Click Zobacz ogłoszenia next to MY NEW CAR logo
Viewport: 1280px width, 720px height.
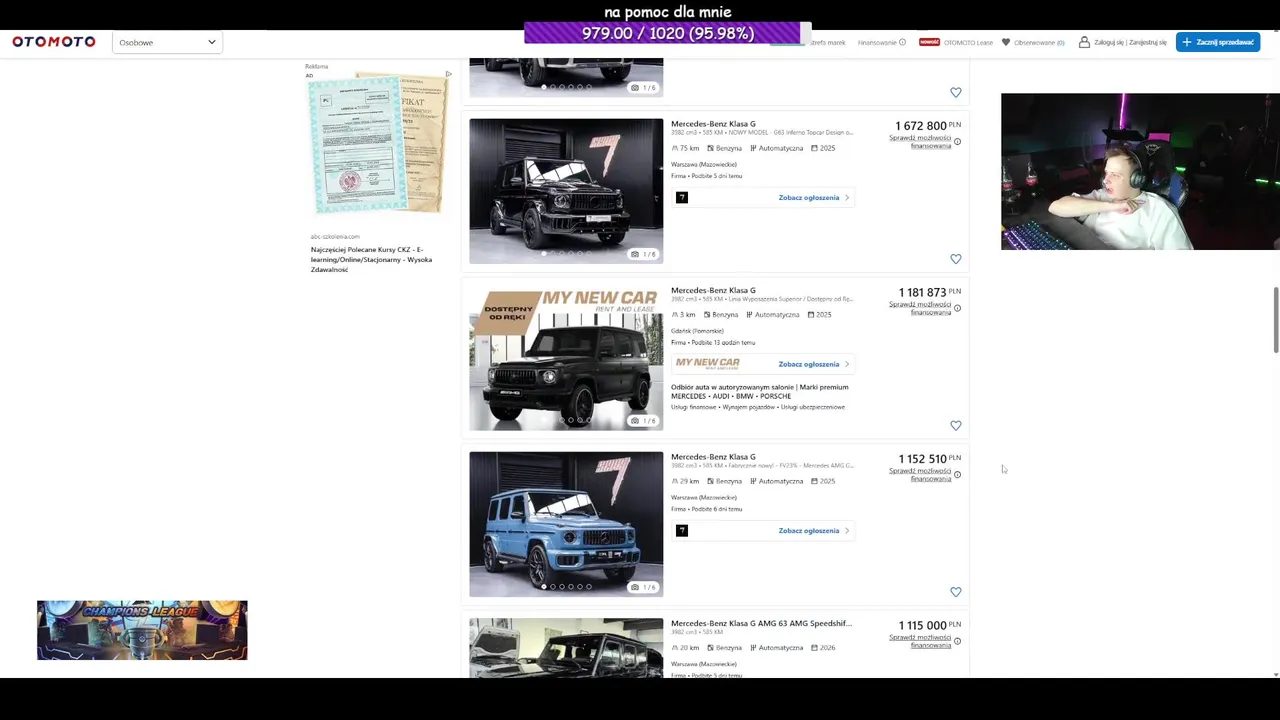tap(809, 364)
